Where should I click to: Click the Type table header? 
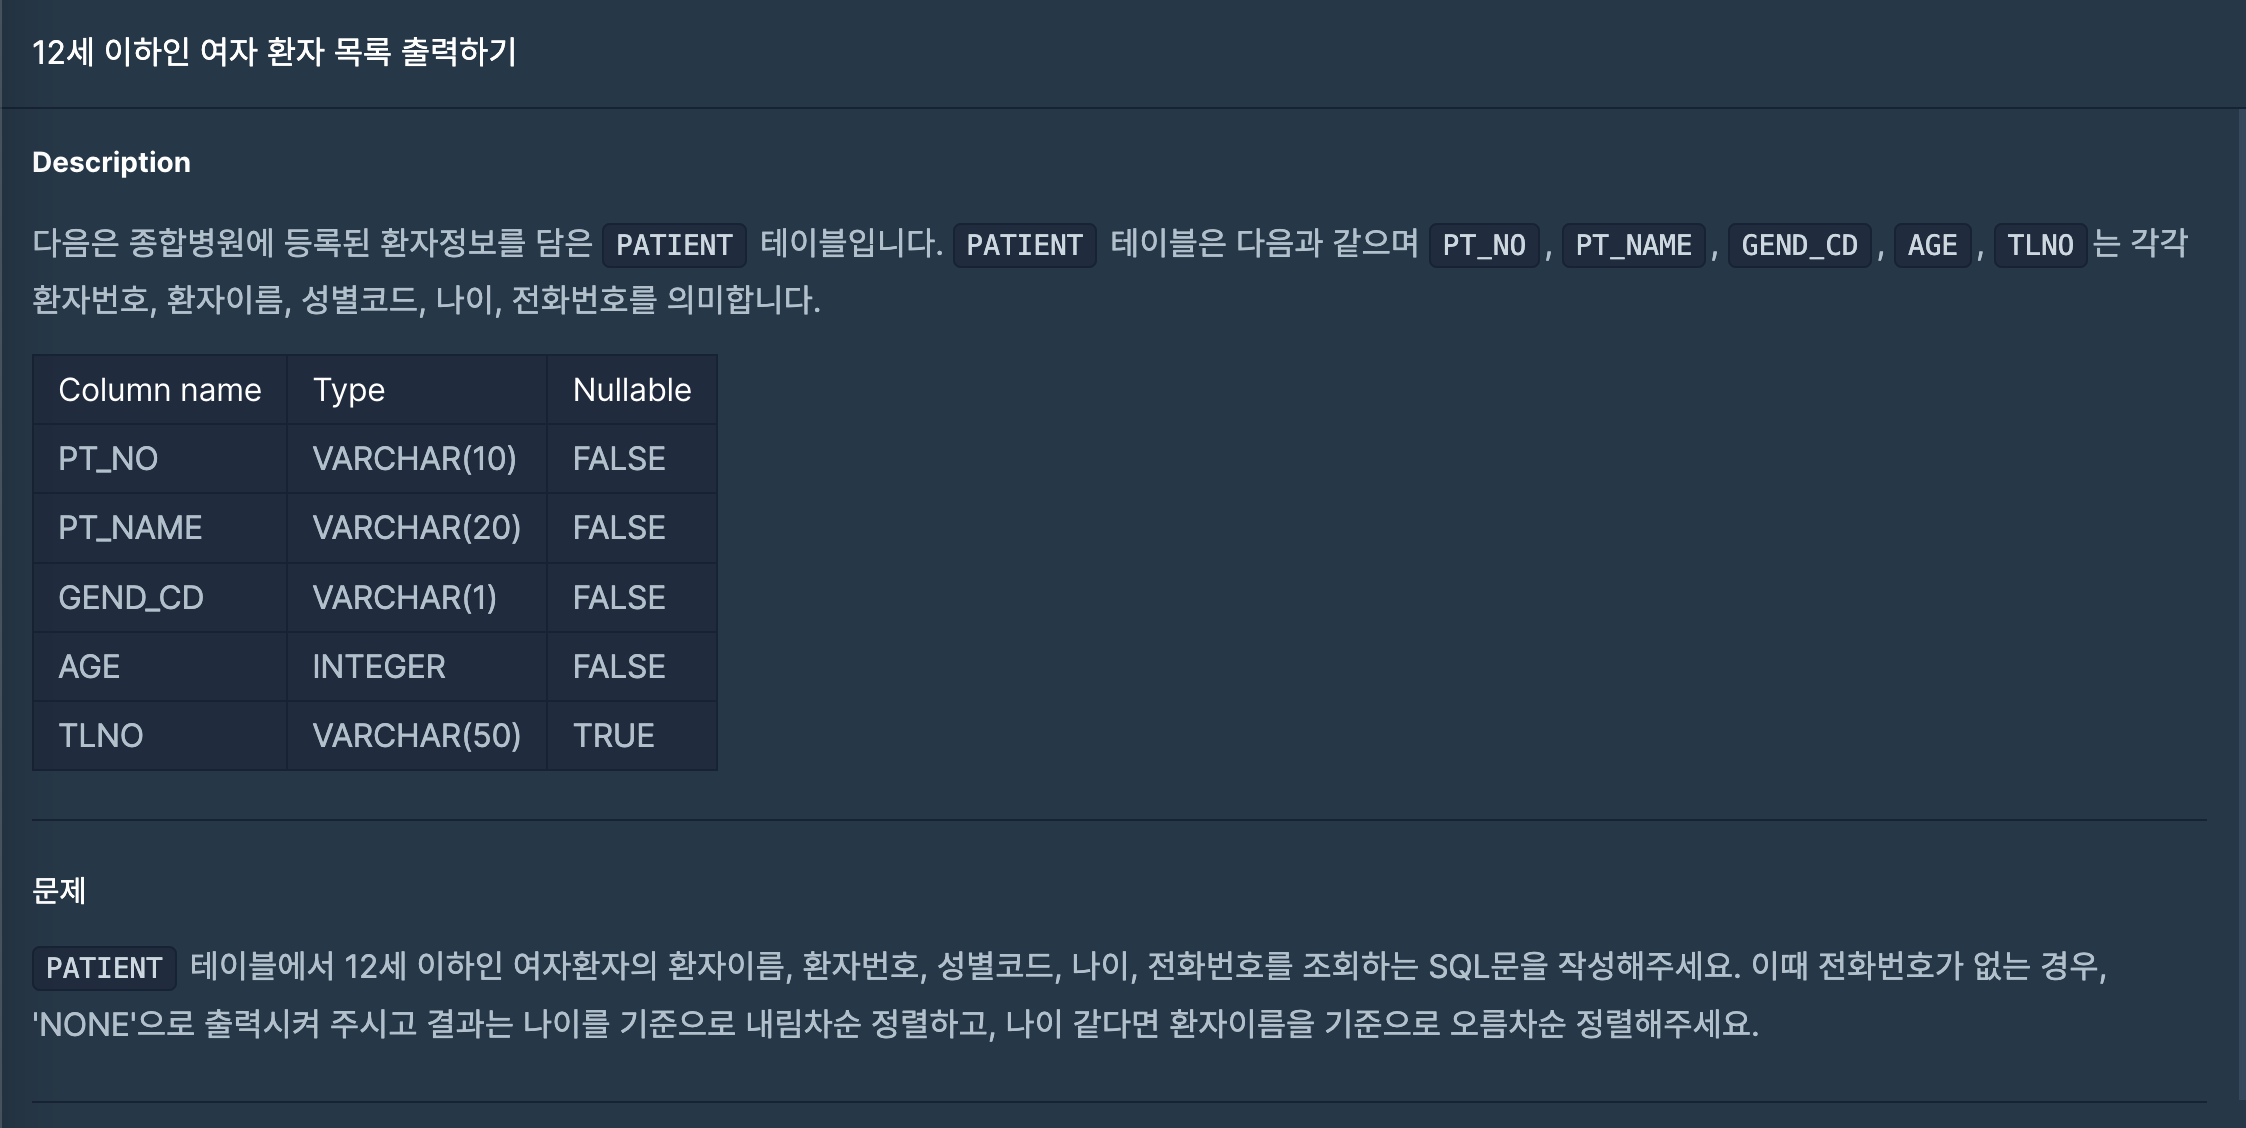(349, 390)
